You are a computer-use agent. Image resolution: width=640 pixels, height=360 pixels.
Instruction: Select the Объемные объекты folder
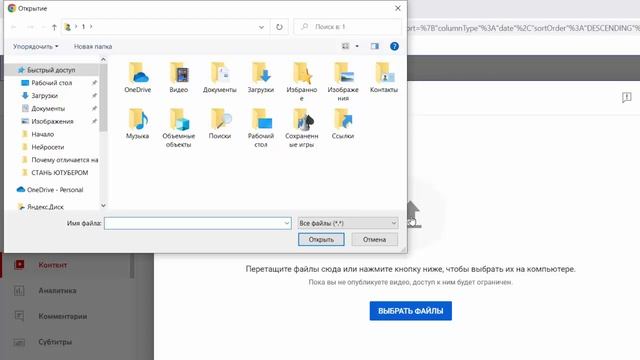pos(179,128)
